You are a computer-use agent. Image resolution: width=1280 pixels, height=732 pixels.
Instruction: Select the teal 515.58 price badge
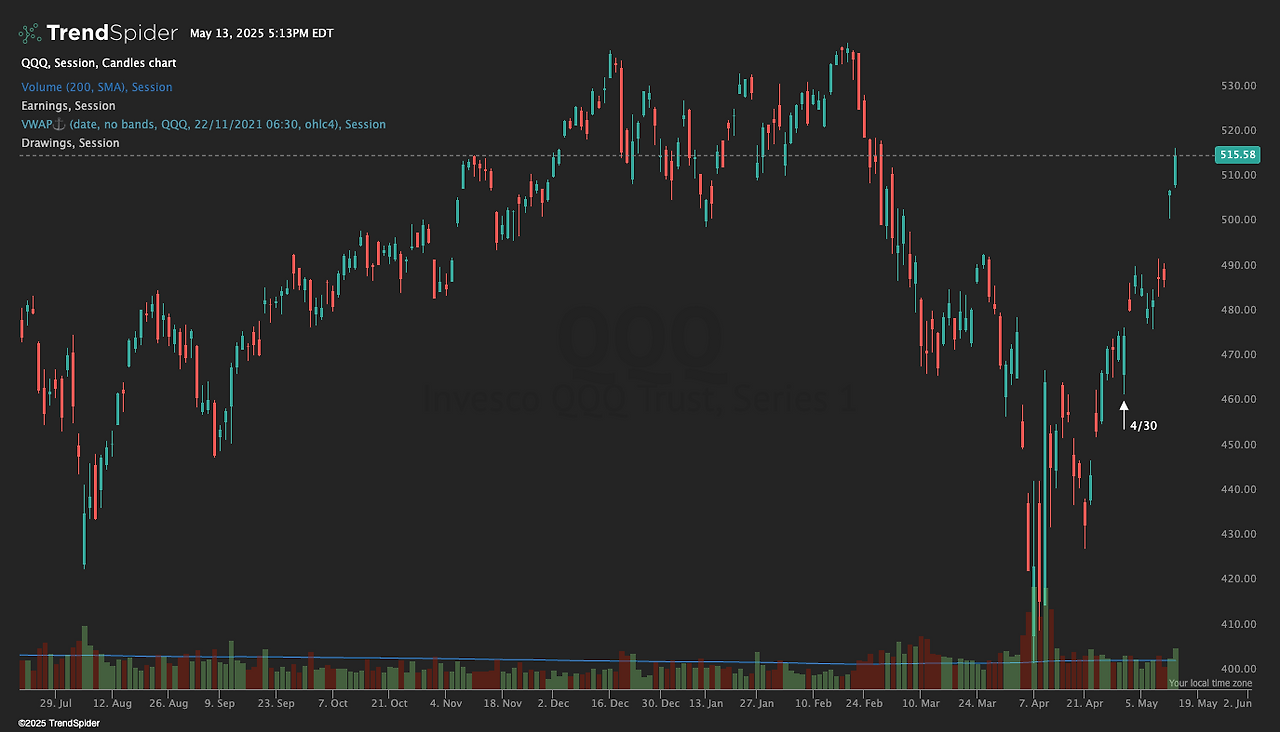point(1236,155)
